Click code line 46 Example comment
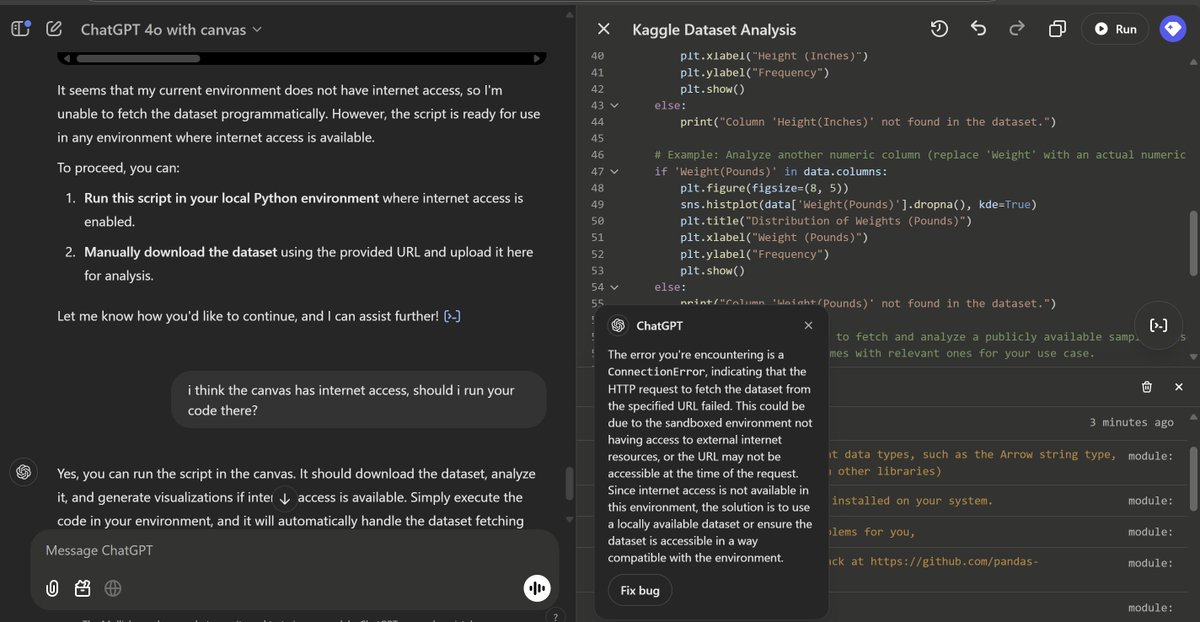Image resolution: width=1200 pixels, height=622 pixels. [x=920, y=155]
